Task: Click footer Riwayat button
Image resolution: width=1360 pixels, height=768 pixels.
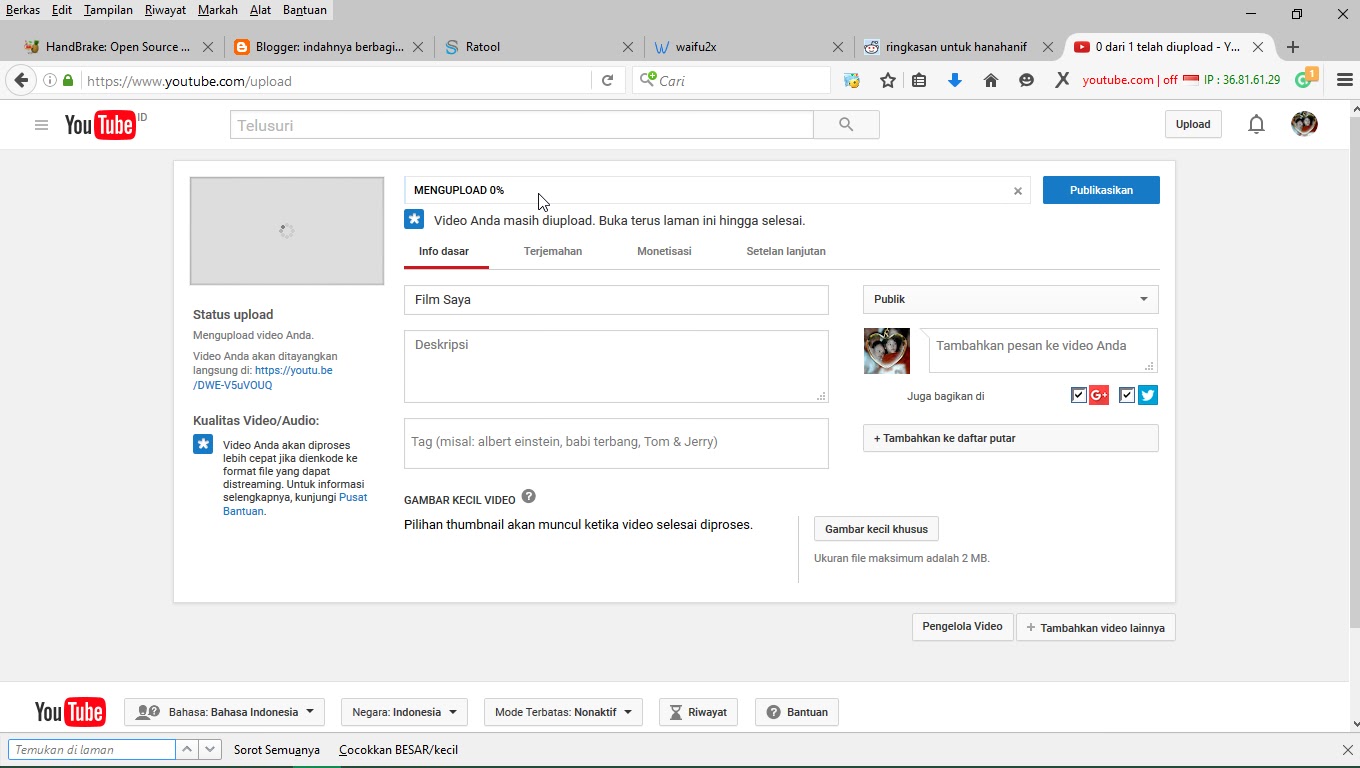Action: click(x=698, y=712)
